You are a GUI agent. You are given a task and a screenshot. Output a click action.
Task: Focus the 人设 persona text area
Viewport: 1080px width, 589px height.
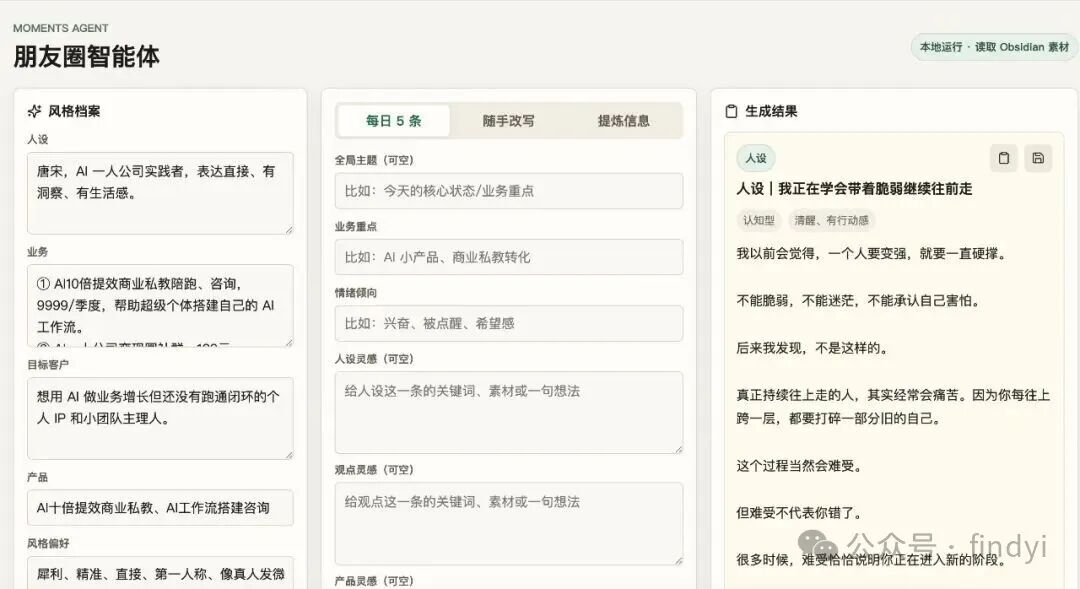pyautogui.click(x=160, y=193)
